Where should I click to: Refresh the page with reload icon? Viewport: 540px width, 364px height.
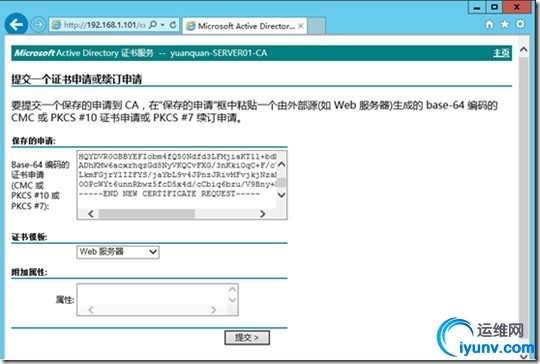point(173,25)
